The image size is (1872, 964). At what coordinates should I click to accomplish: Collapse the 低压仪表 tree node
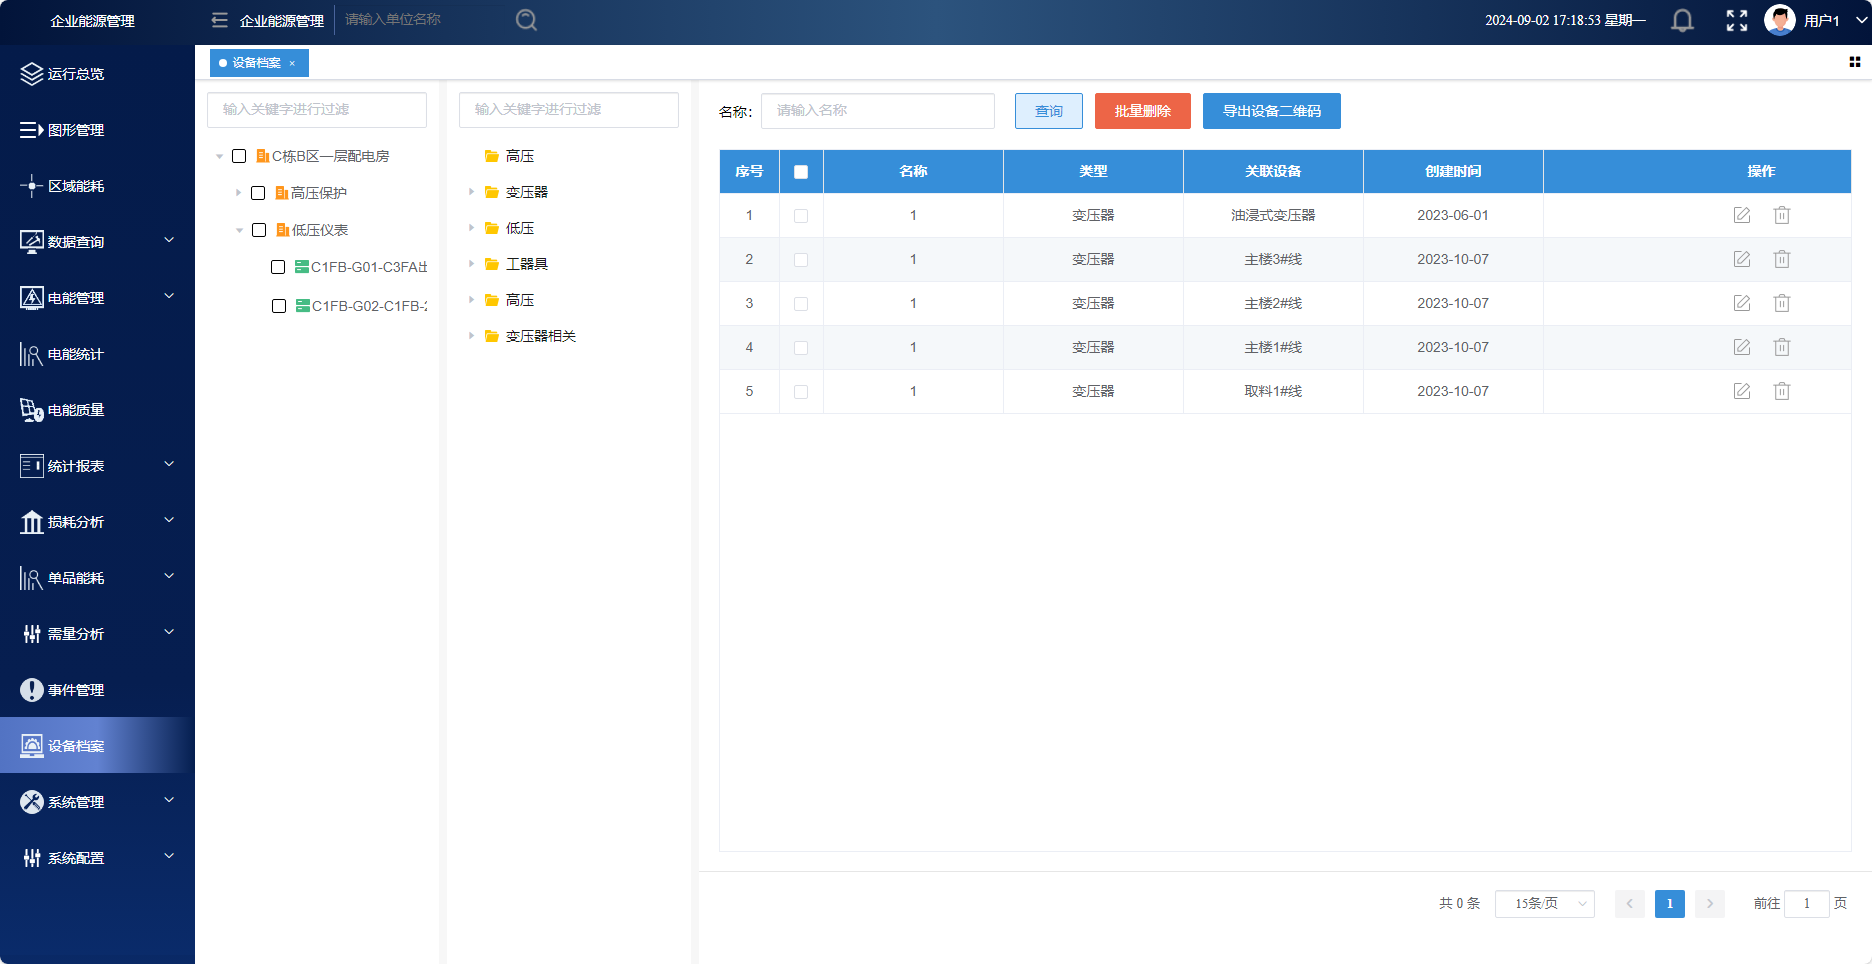coord(239,230)
